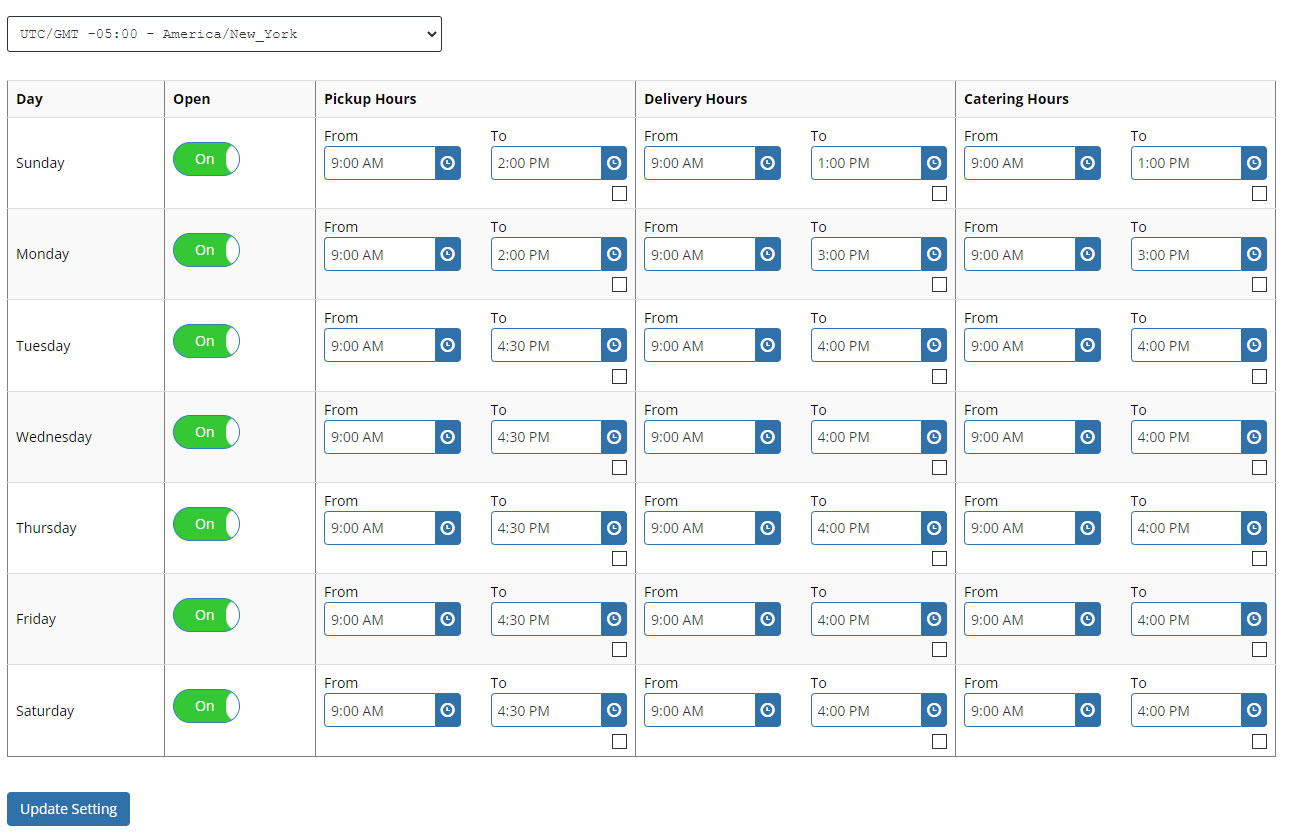Open clock picker for Thursday Delivery From
Screen dimensions: 1292x833
768,528
